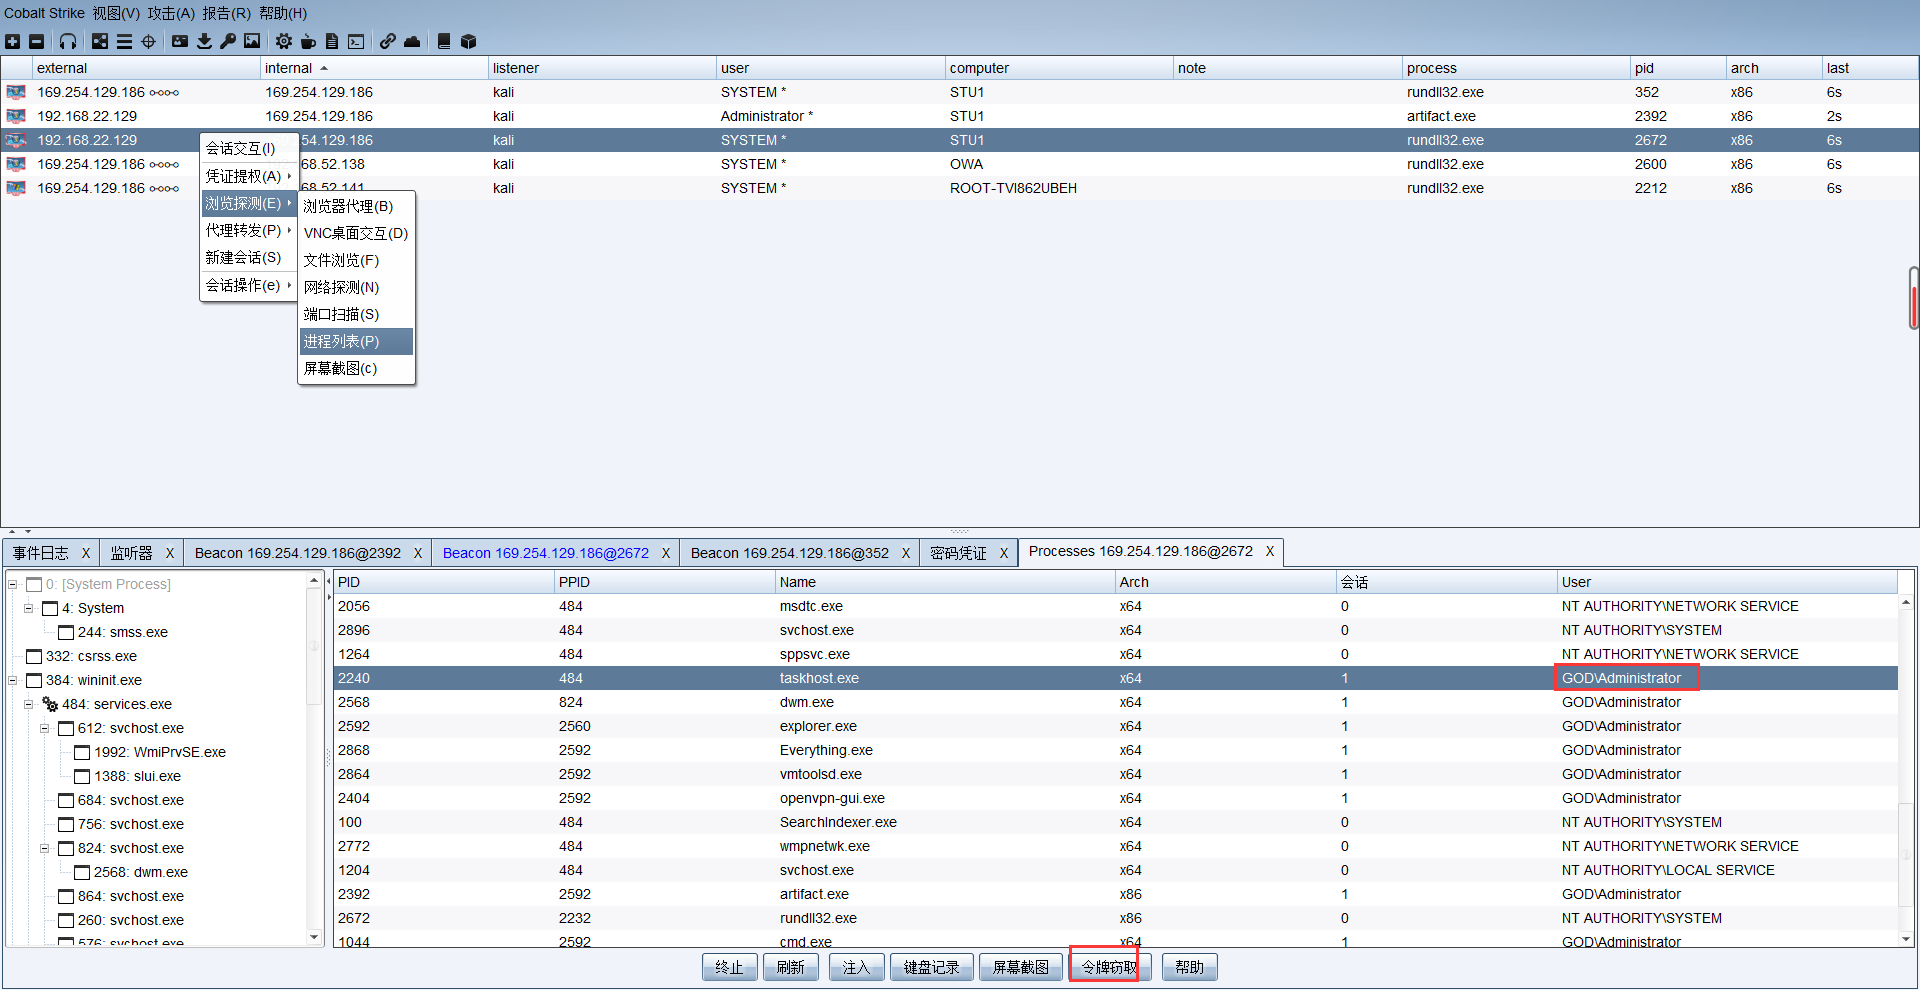Expand the 会话操作(e) submenu
Viewport: 1920px width, 990px height.
[249, 285]
